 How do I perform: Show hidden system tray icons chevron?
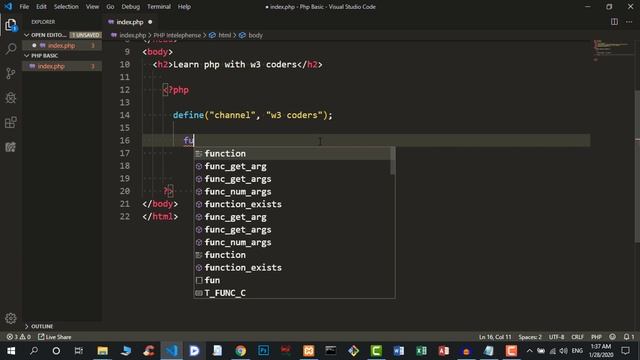pyautogui.click(x=529, y=351)
